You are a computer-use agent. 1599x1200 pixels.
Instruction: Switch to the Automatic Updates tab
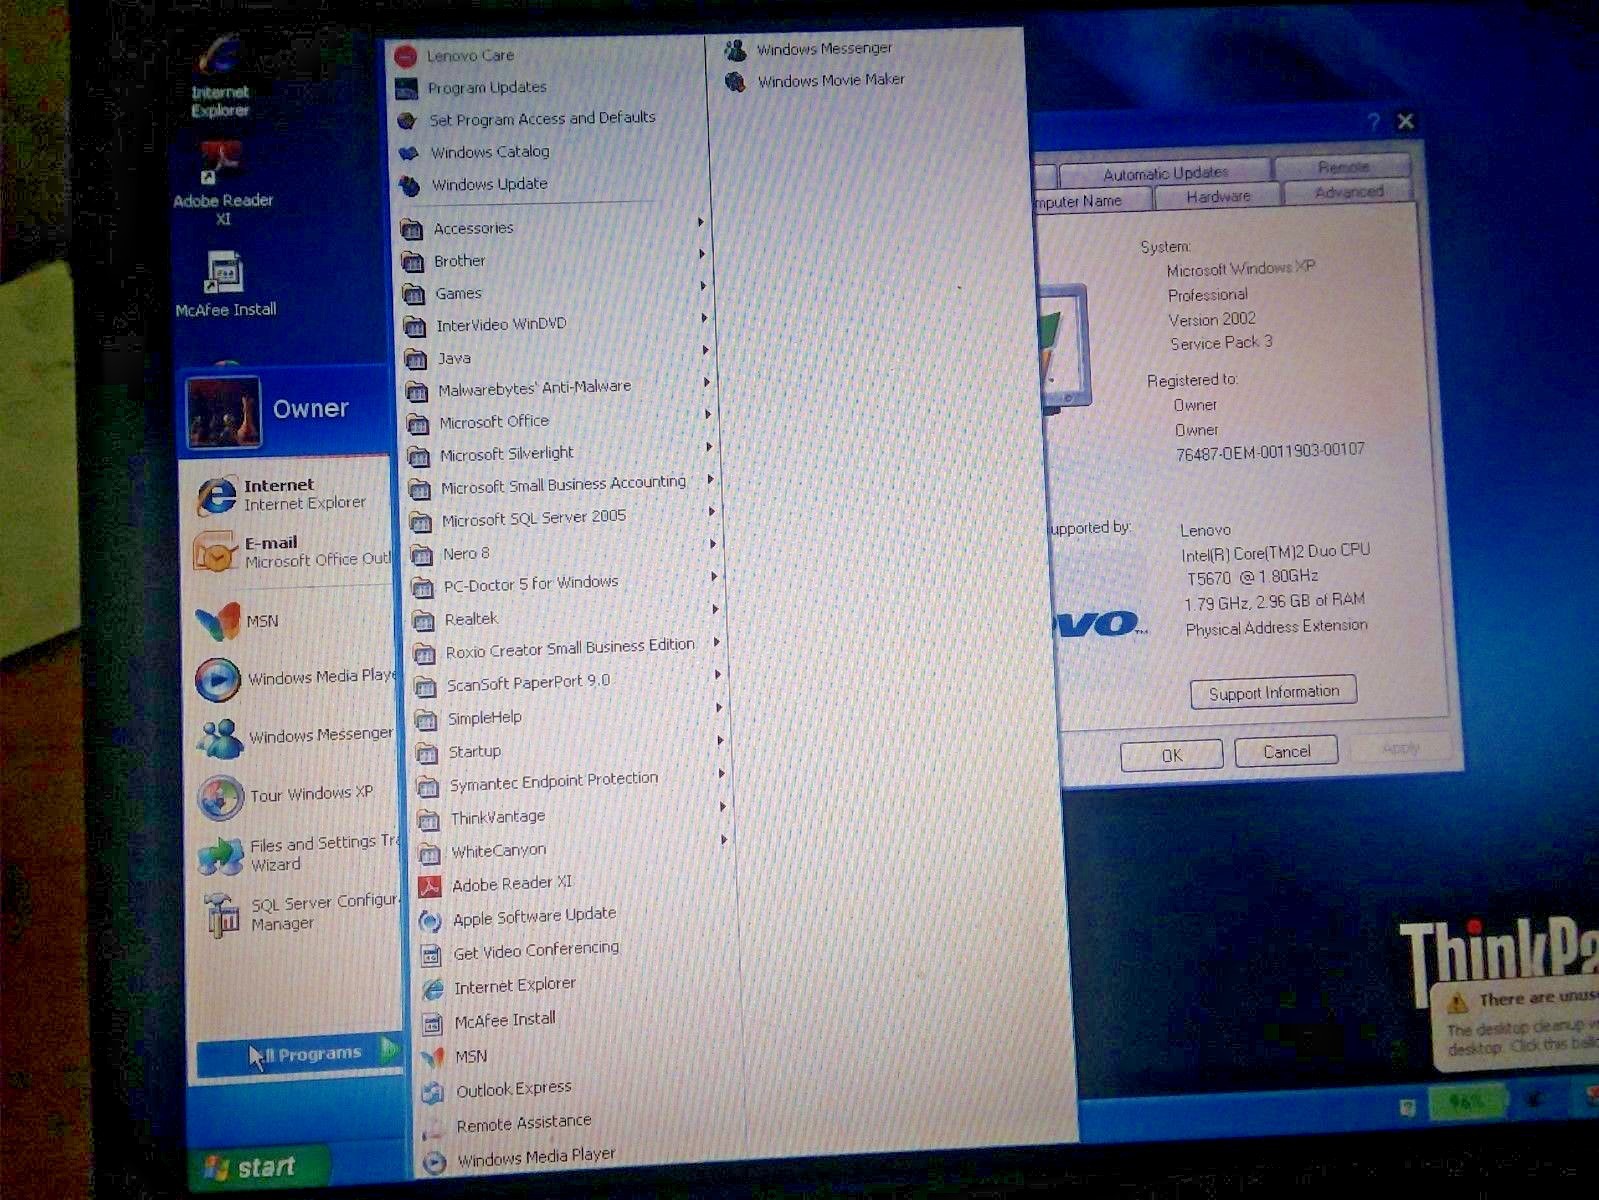click(1165, 173)
